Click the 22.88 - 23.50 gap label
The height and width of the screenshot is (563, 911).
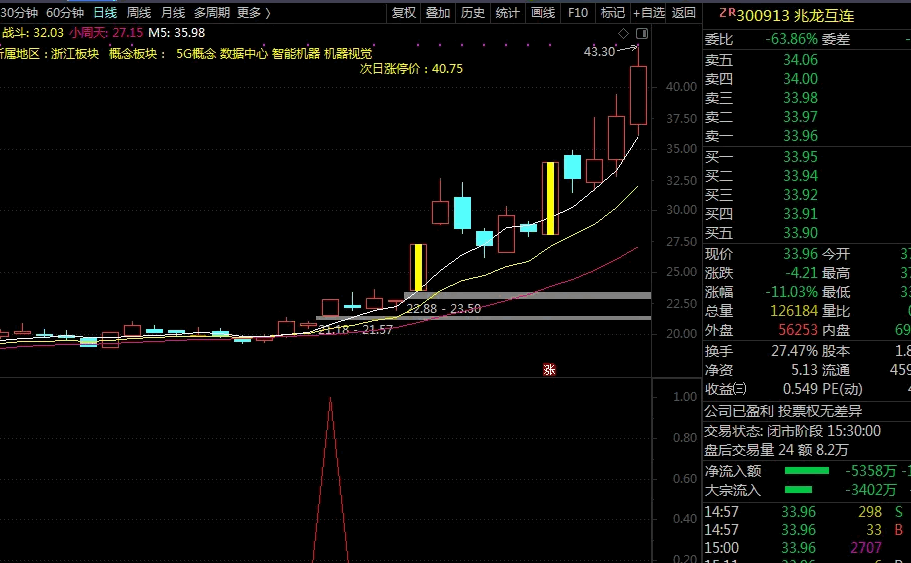[x=443, y=309]
